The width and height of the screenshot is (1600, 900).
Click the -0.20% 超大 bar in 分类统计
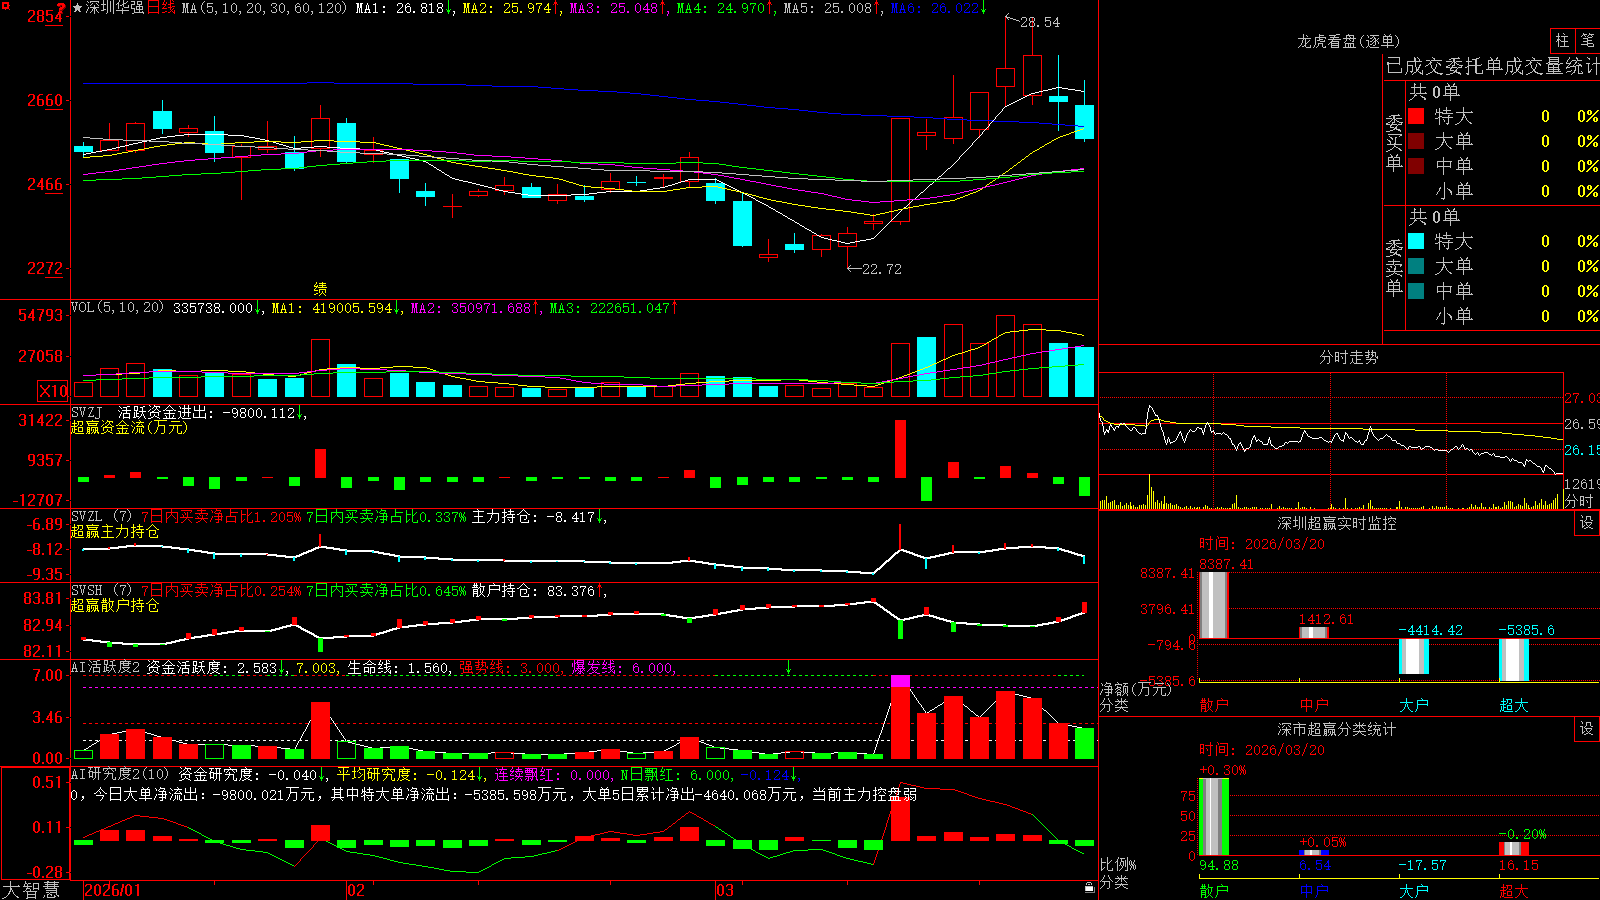(x=1514, y=849)
